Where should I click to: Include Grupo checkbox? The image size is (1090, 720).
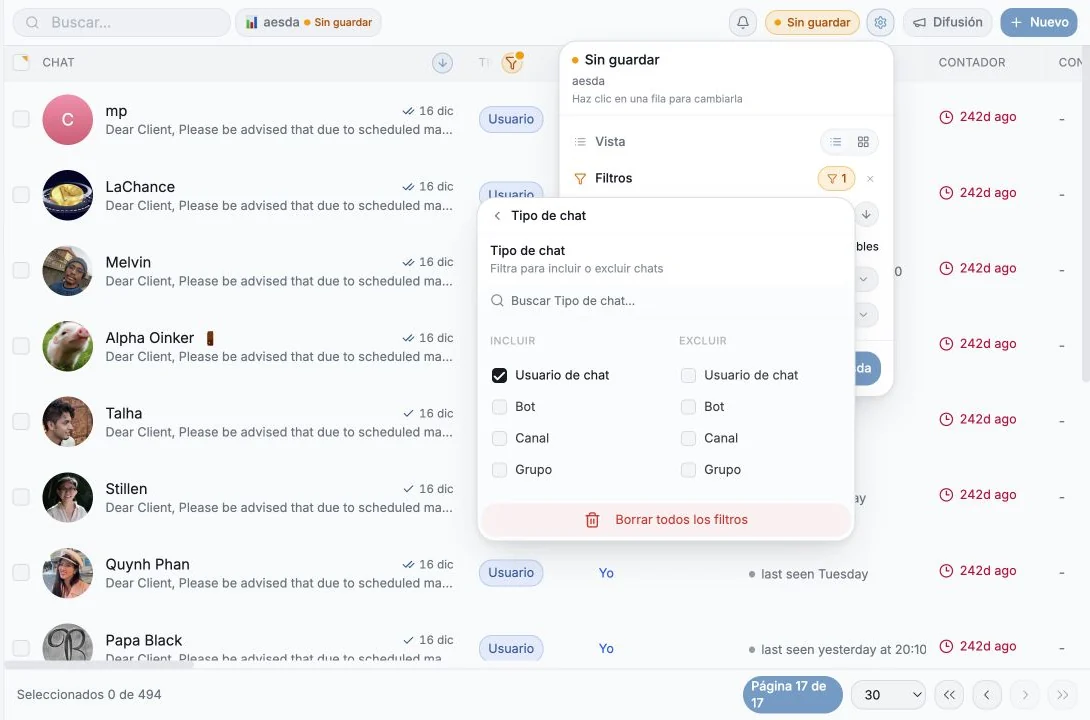coord(499,470)
